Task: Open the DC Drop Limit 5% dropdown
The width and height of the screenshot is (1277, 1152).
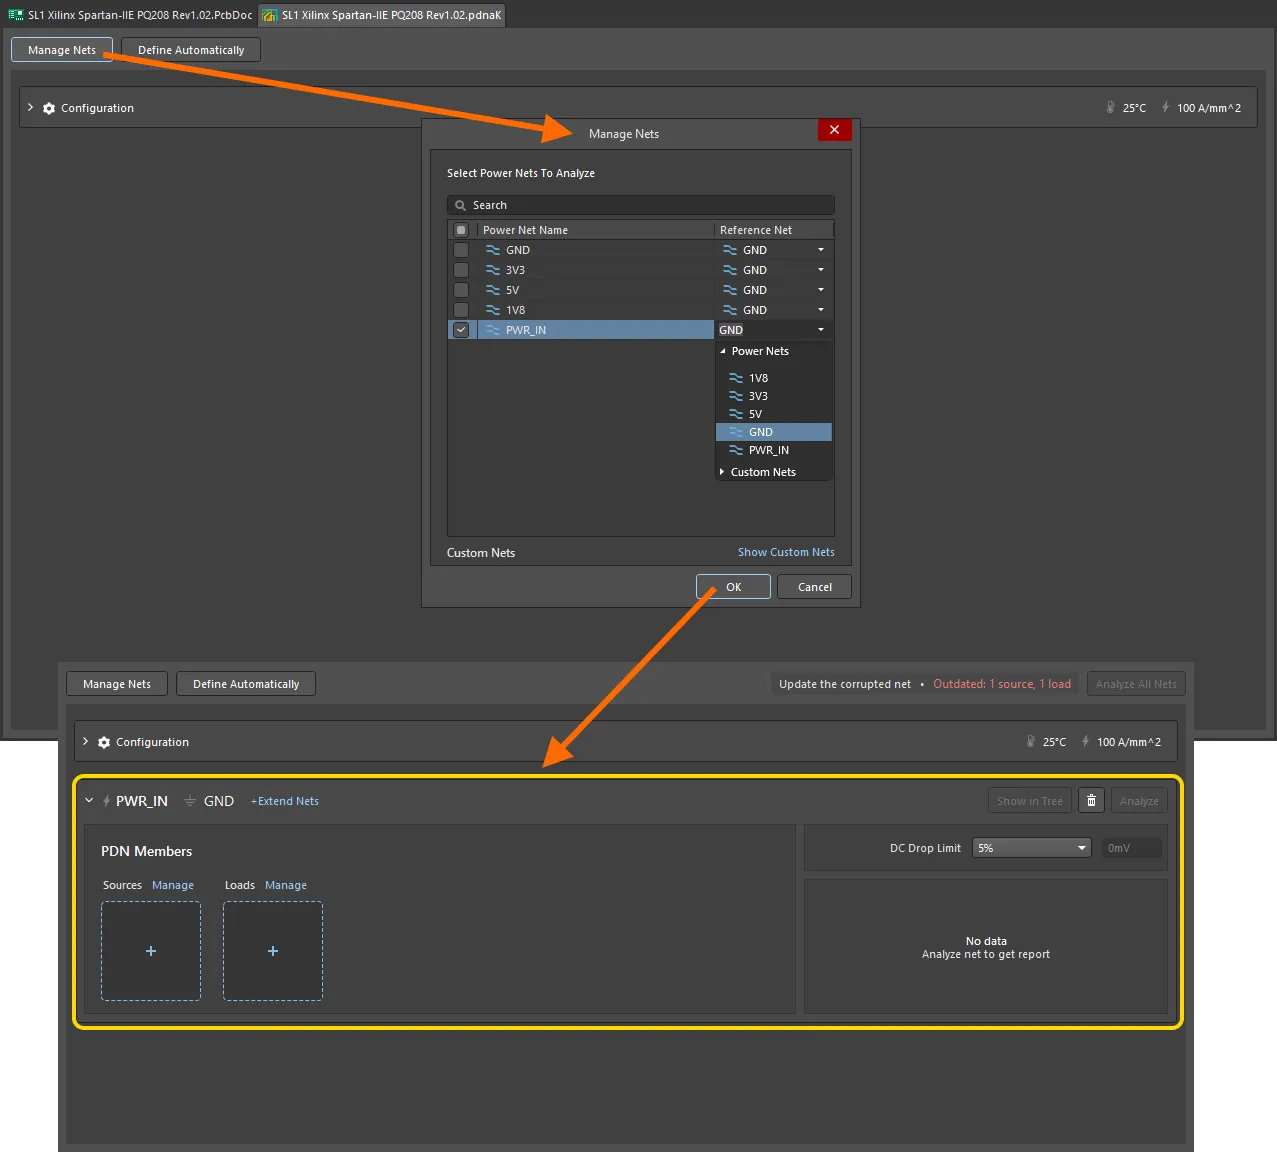Action: (x=1031, y=848)
